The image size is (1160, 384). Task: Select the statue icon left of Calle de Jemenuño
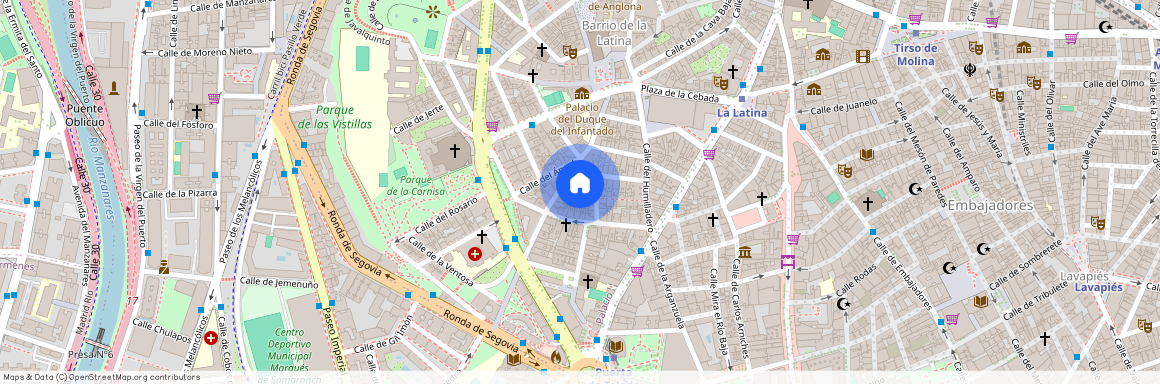pos(163,267)
